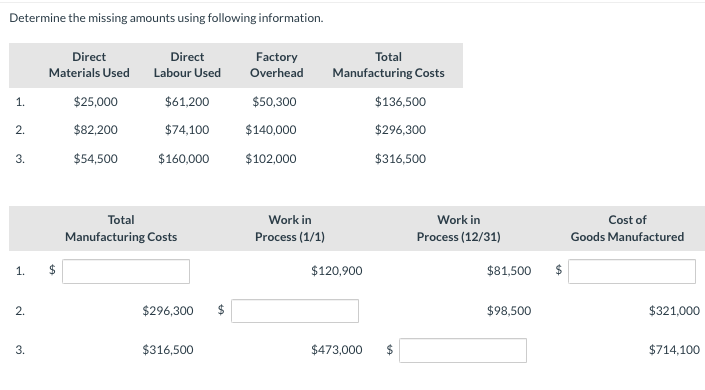Click the Cost of Goods Manufactured header
The width and height of the screenshot is (705, 390).
[627, 228]
